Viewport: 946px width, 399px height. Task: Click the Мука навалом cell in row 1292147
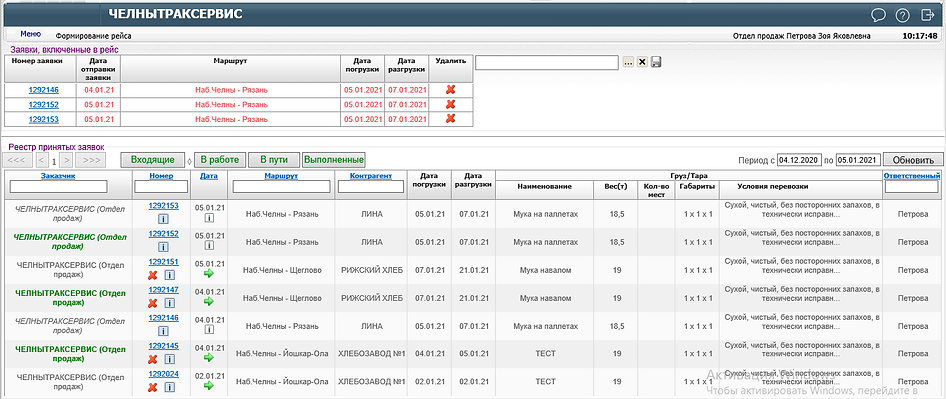(544, 298)
